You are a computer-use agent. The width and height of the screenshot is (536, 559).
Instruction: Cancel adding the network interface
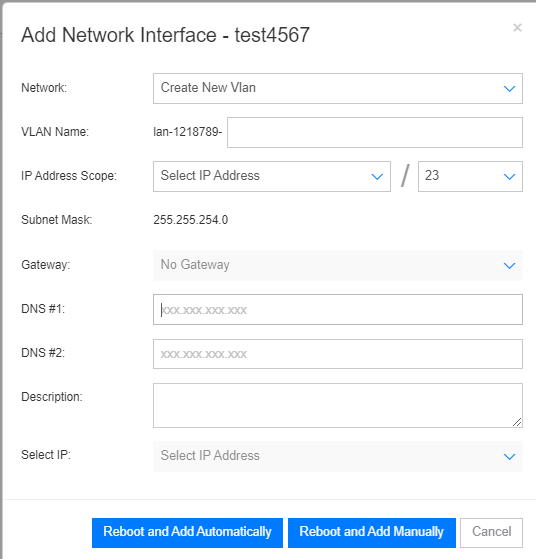(x=491, y=533)
